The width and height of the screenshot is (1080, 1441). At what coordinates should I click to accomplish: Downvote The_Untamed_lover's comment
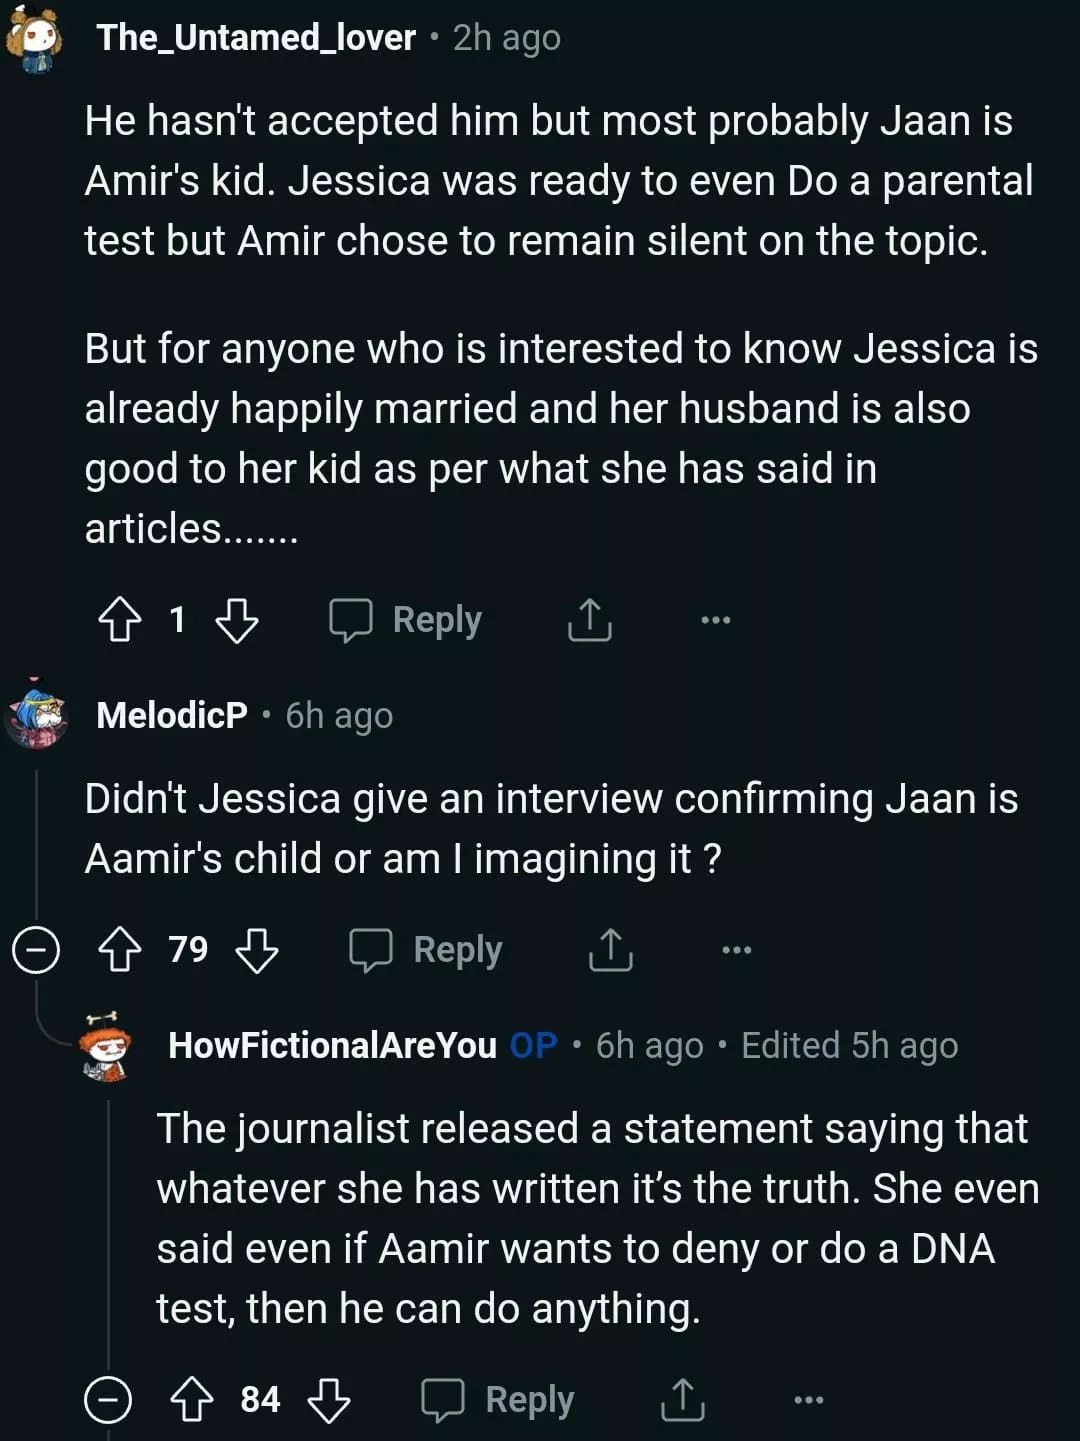tap(237, 620)
